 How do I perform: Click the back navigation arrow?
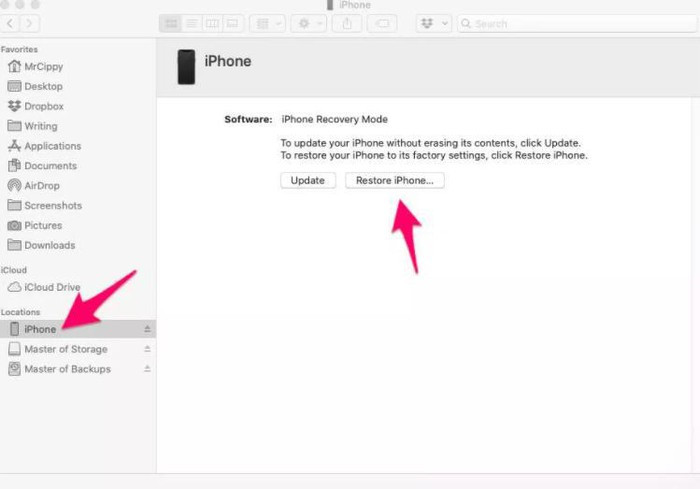pyautogui.click(x=11, y=23)
